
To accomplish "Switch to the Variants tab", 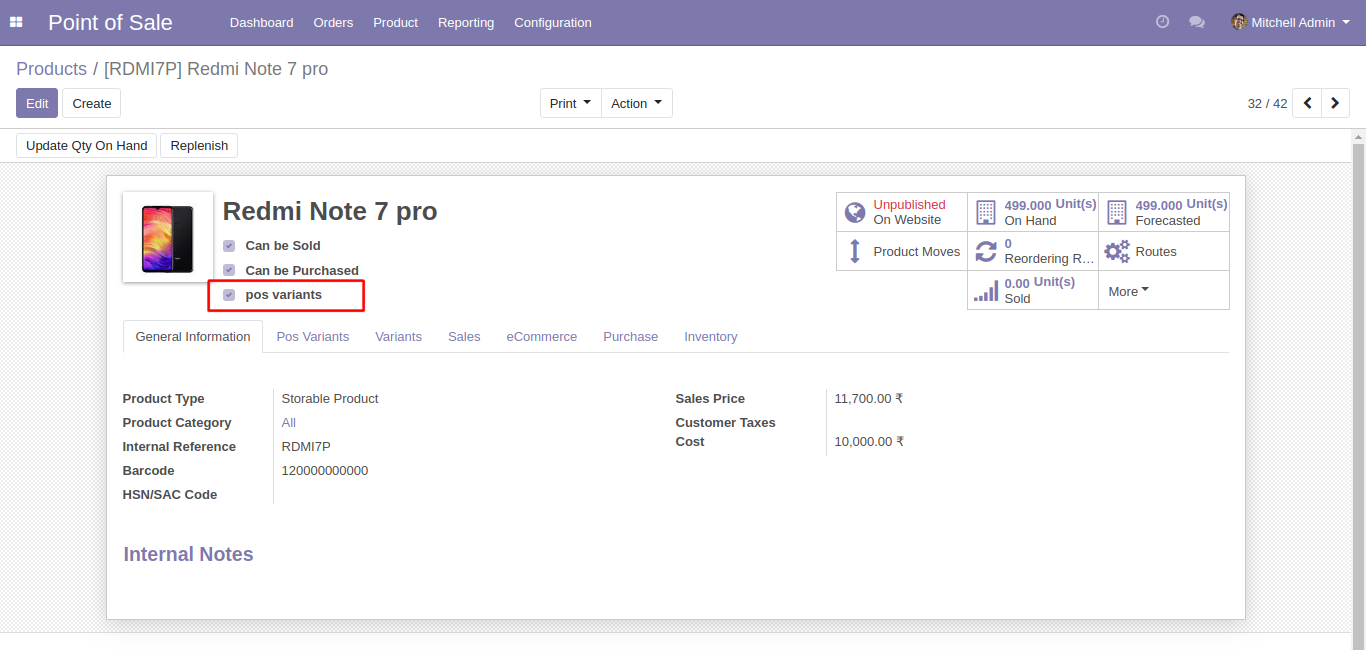I will [x=398, y=336].
